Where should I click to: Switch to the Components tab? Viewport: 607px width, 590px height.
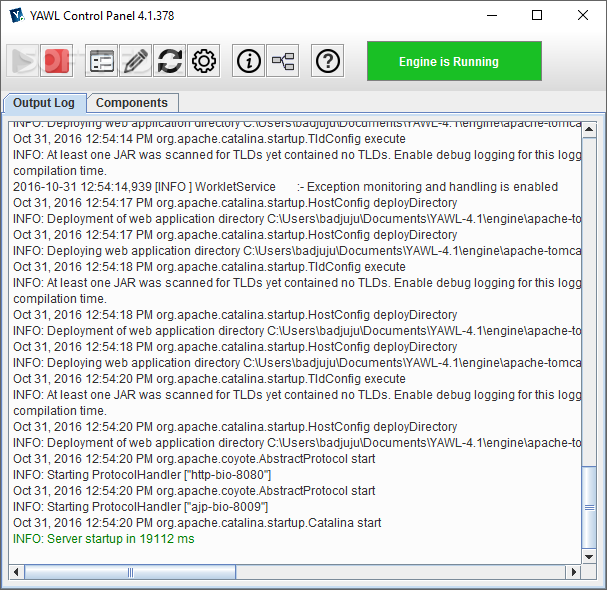pos(132,103)
